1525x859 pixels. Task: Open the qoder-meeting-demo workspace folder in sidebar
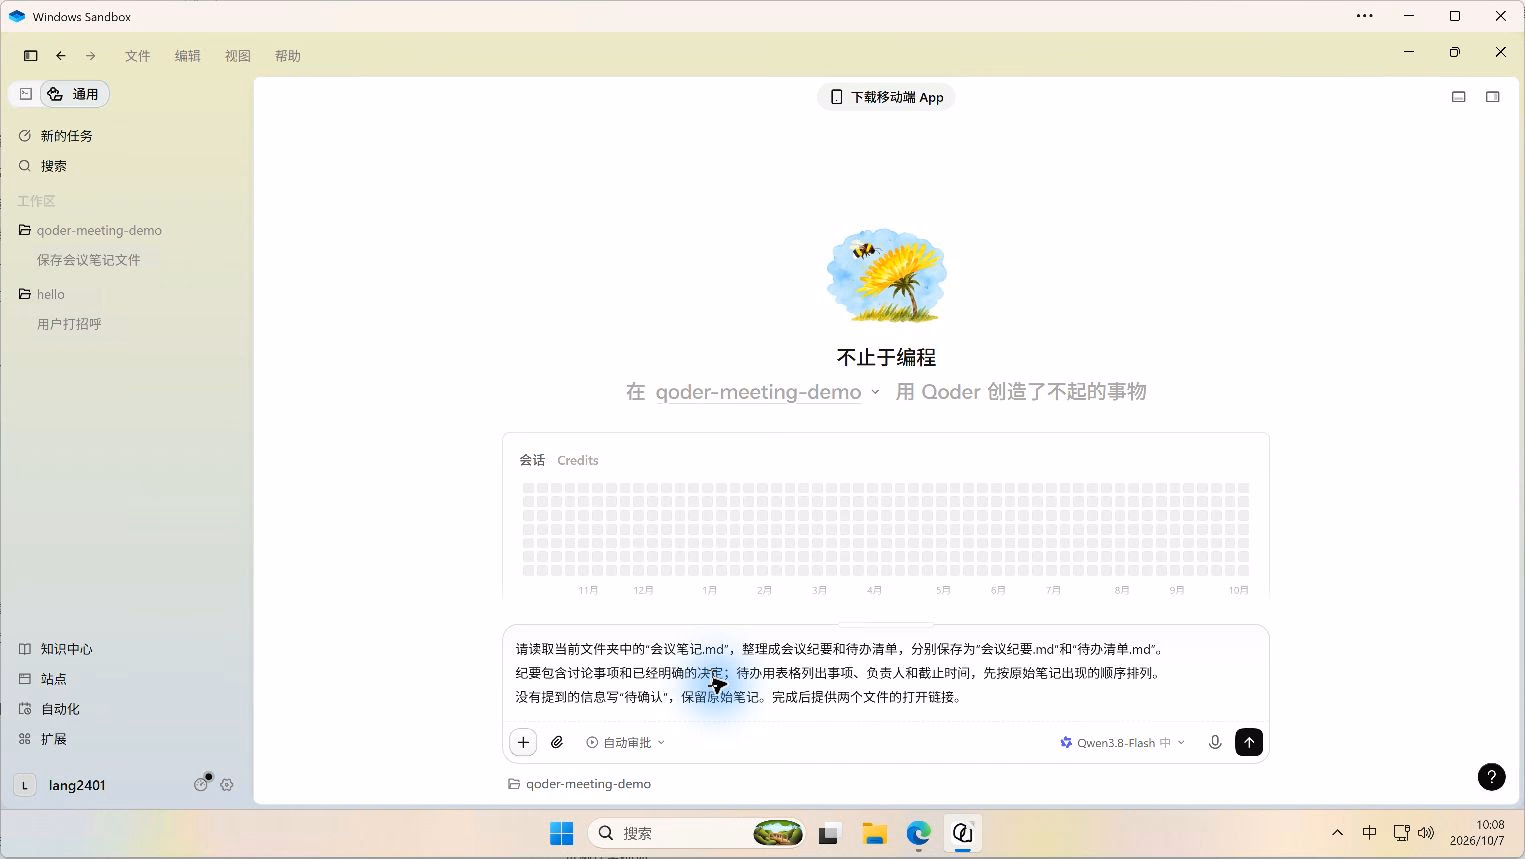tap(90, 230)
